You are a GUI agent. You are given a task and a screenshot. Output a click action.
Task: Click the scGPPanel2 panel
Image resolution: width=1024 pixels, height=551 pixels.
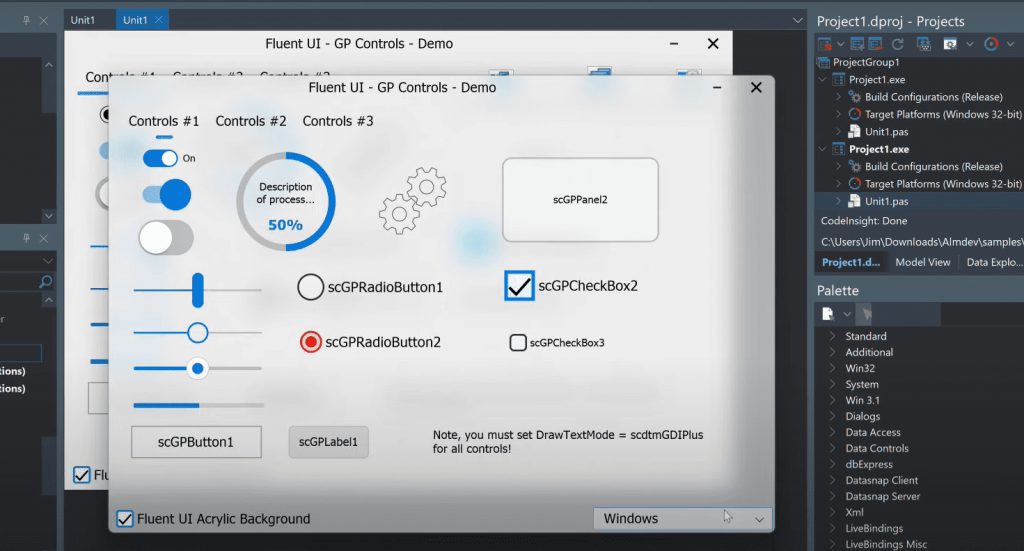(580, 200)
